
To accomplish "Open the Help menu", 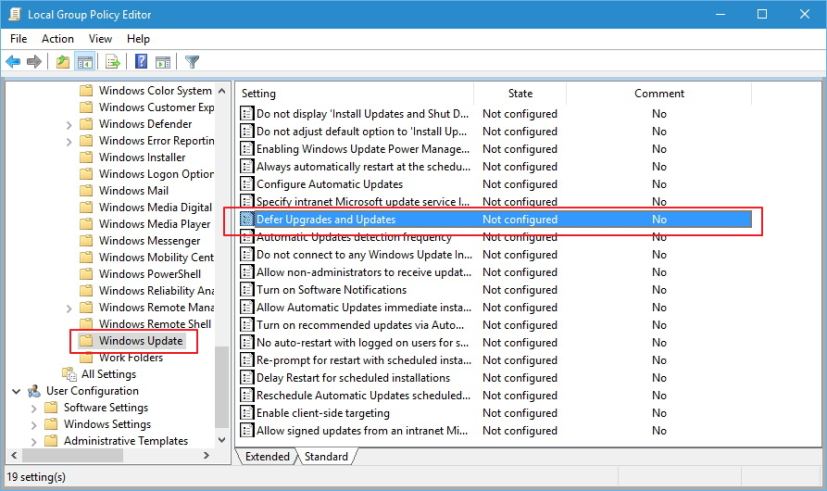I will (138, 38).
